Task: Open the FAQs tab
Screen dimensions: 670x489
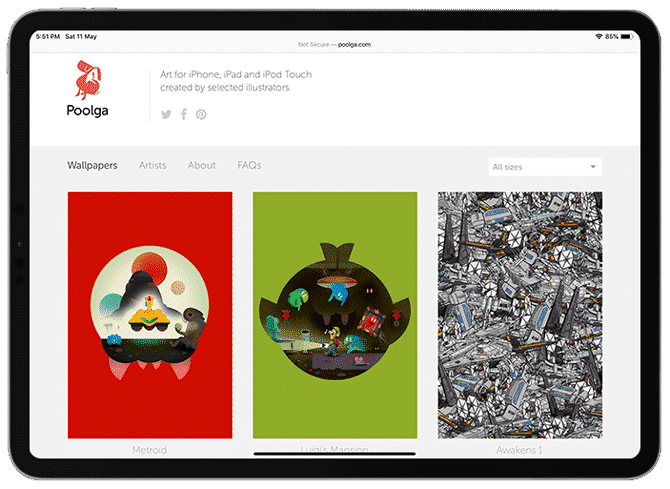Action: tap(249, 165)
